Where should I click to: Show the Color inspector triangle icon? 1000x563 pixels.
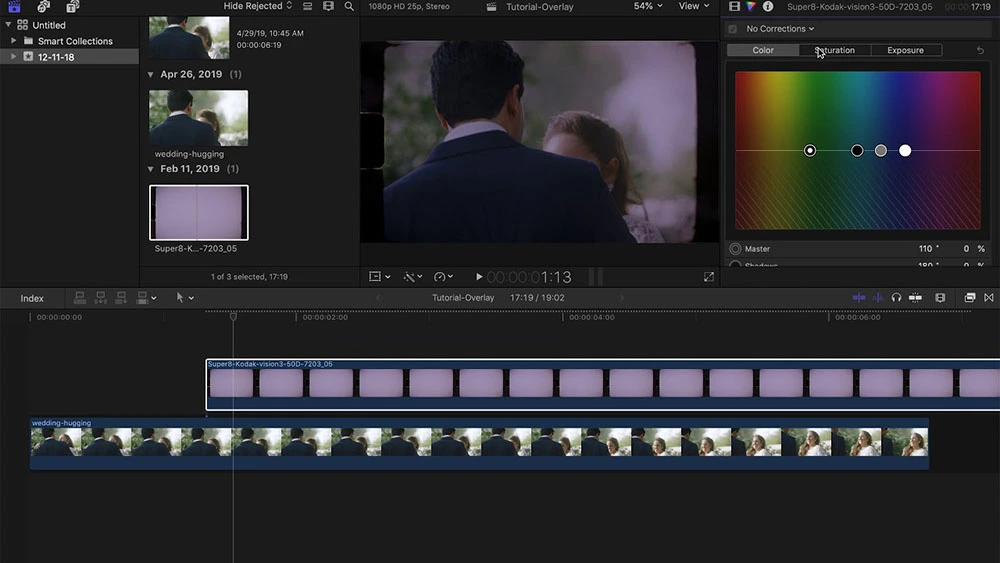point(751,6)
